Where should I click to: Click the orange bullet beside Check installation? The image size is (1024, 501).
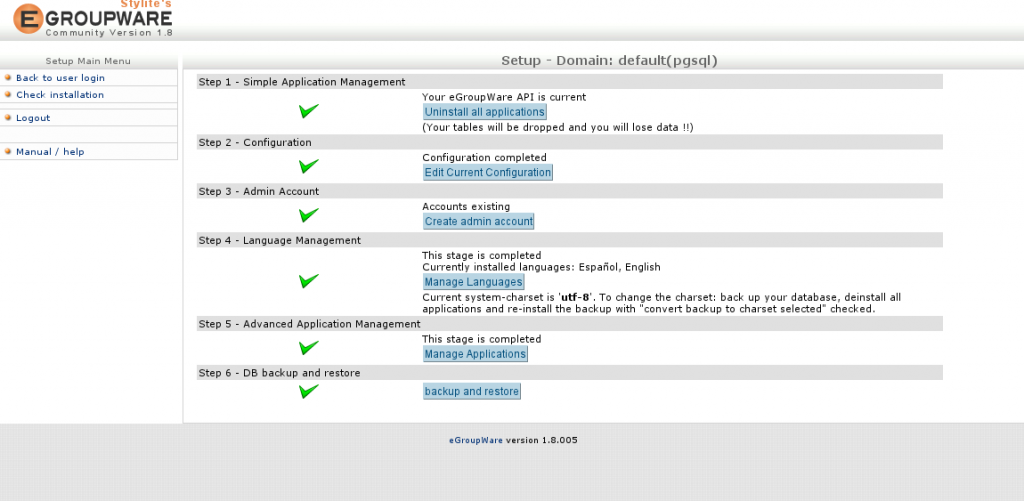tap(8, 94)
